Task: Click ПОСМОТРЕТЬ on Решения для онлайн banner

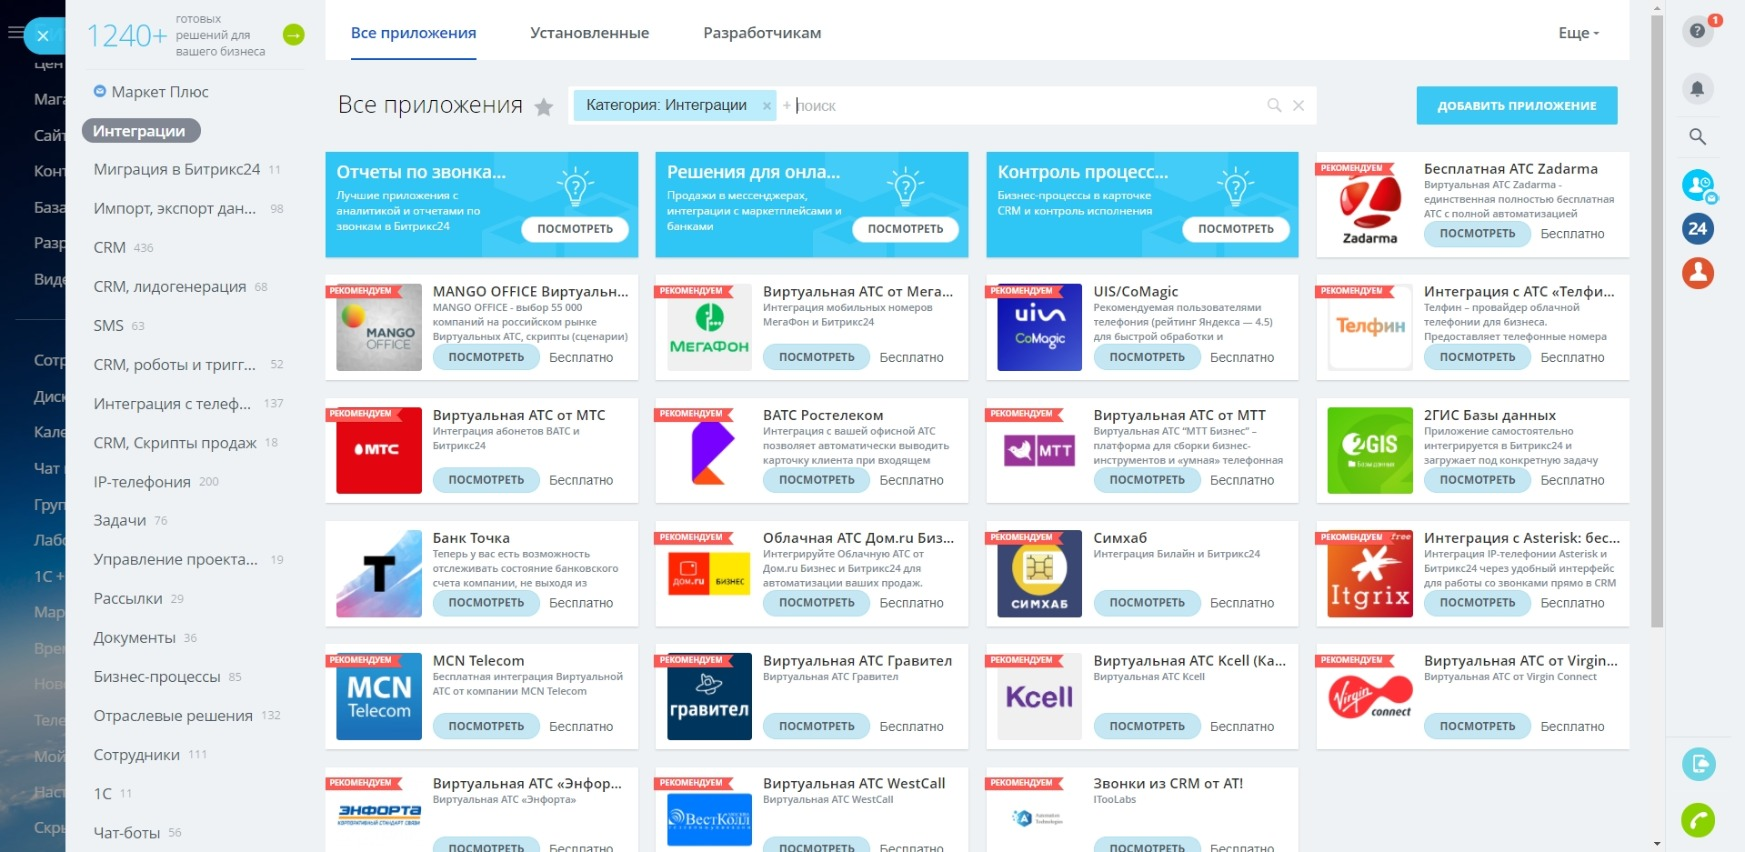Action: click(x=905, y=229)
